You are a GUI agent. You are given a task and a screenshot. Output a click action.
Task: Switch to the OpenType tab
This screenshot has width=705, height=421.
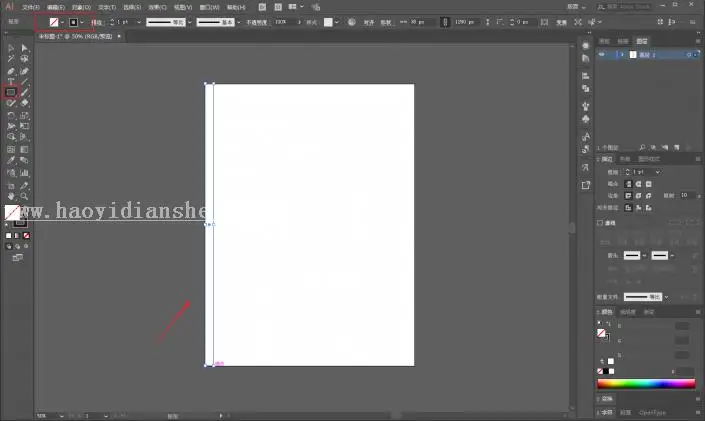pyautogui.click(x=652, y=412)
